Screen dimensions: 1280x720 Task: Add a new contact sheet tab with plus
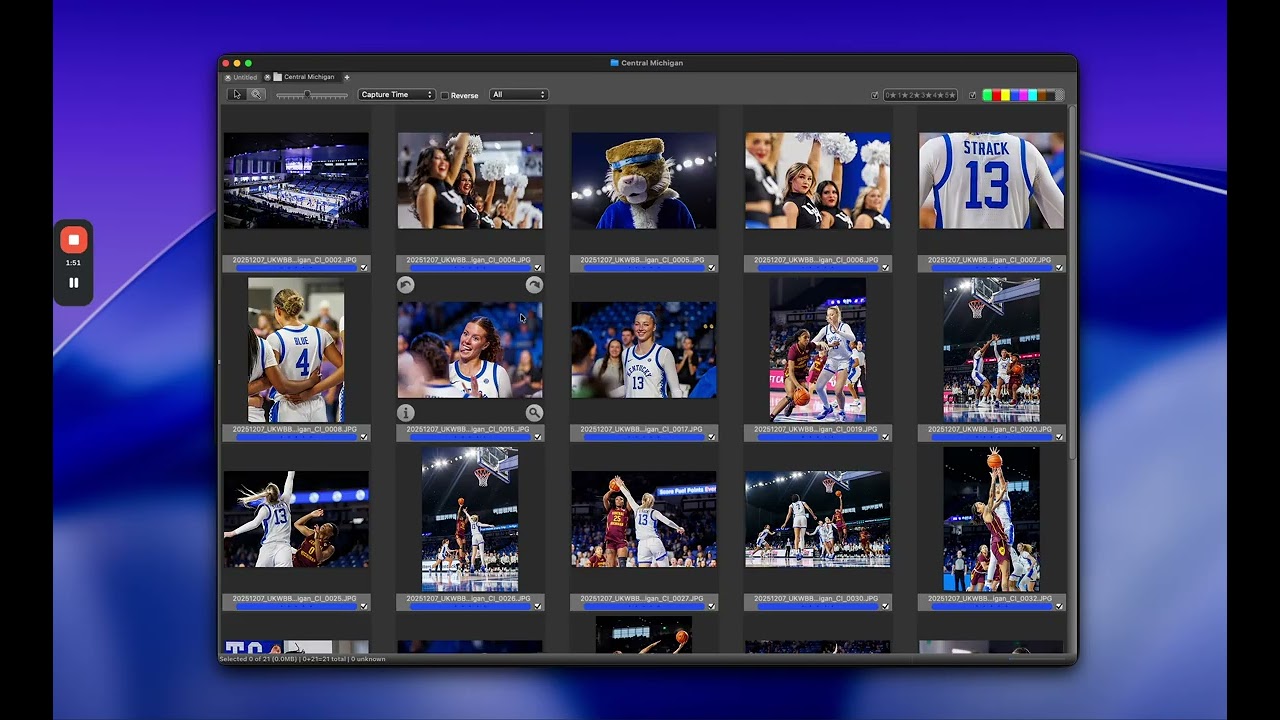click(347, 77)
